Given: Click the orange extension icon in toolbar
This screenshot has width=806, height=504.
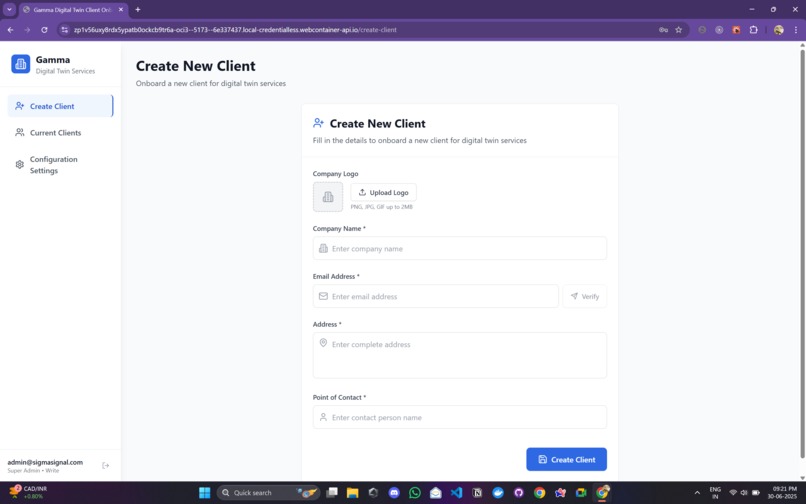Looking at the screenshot, I should click(x=736, y=30).
